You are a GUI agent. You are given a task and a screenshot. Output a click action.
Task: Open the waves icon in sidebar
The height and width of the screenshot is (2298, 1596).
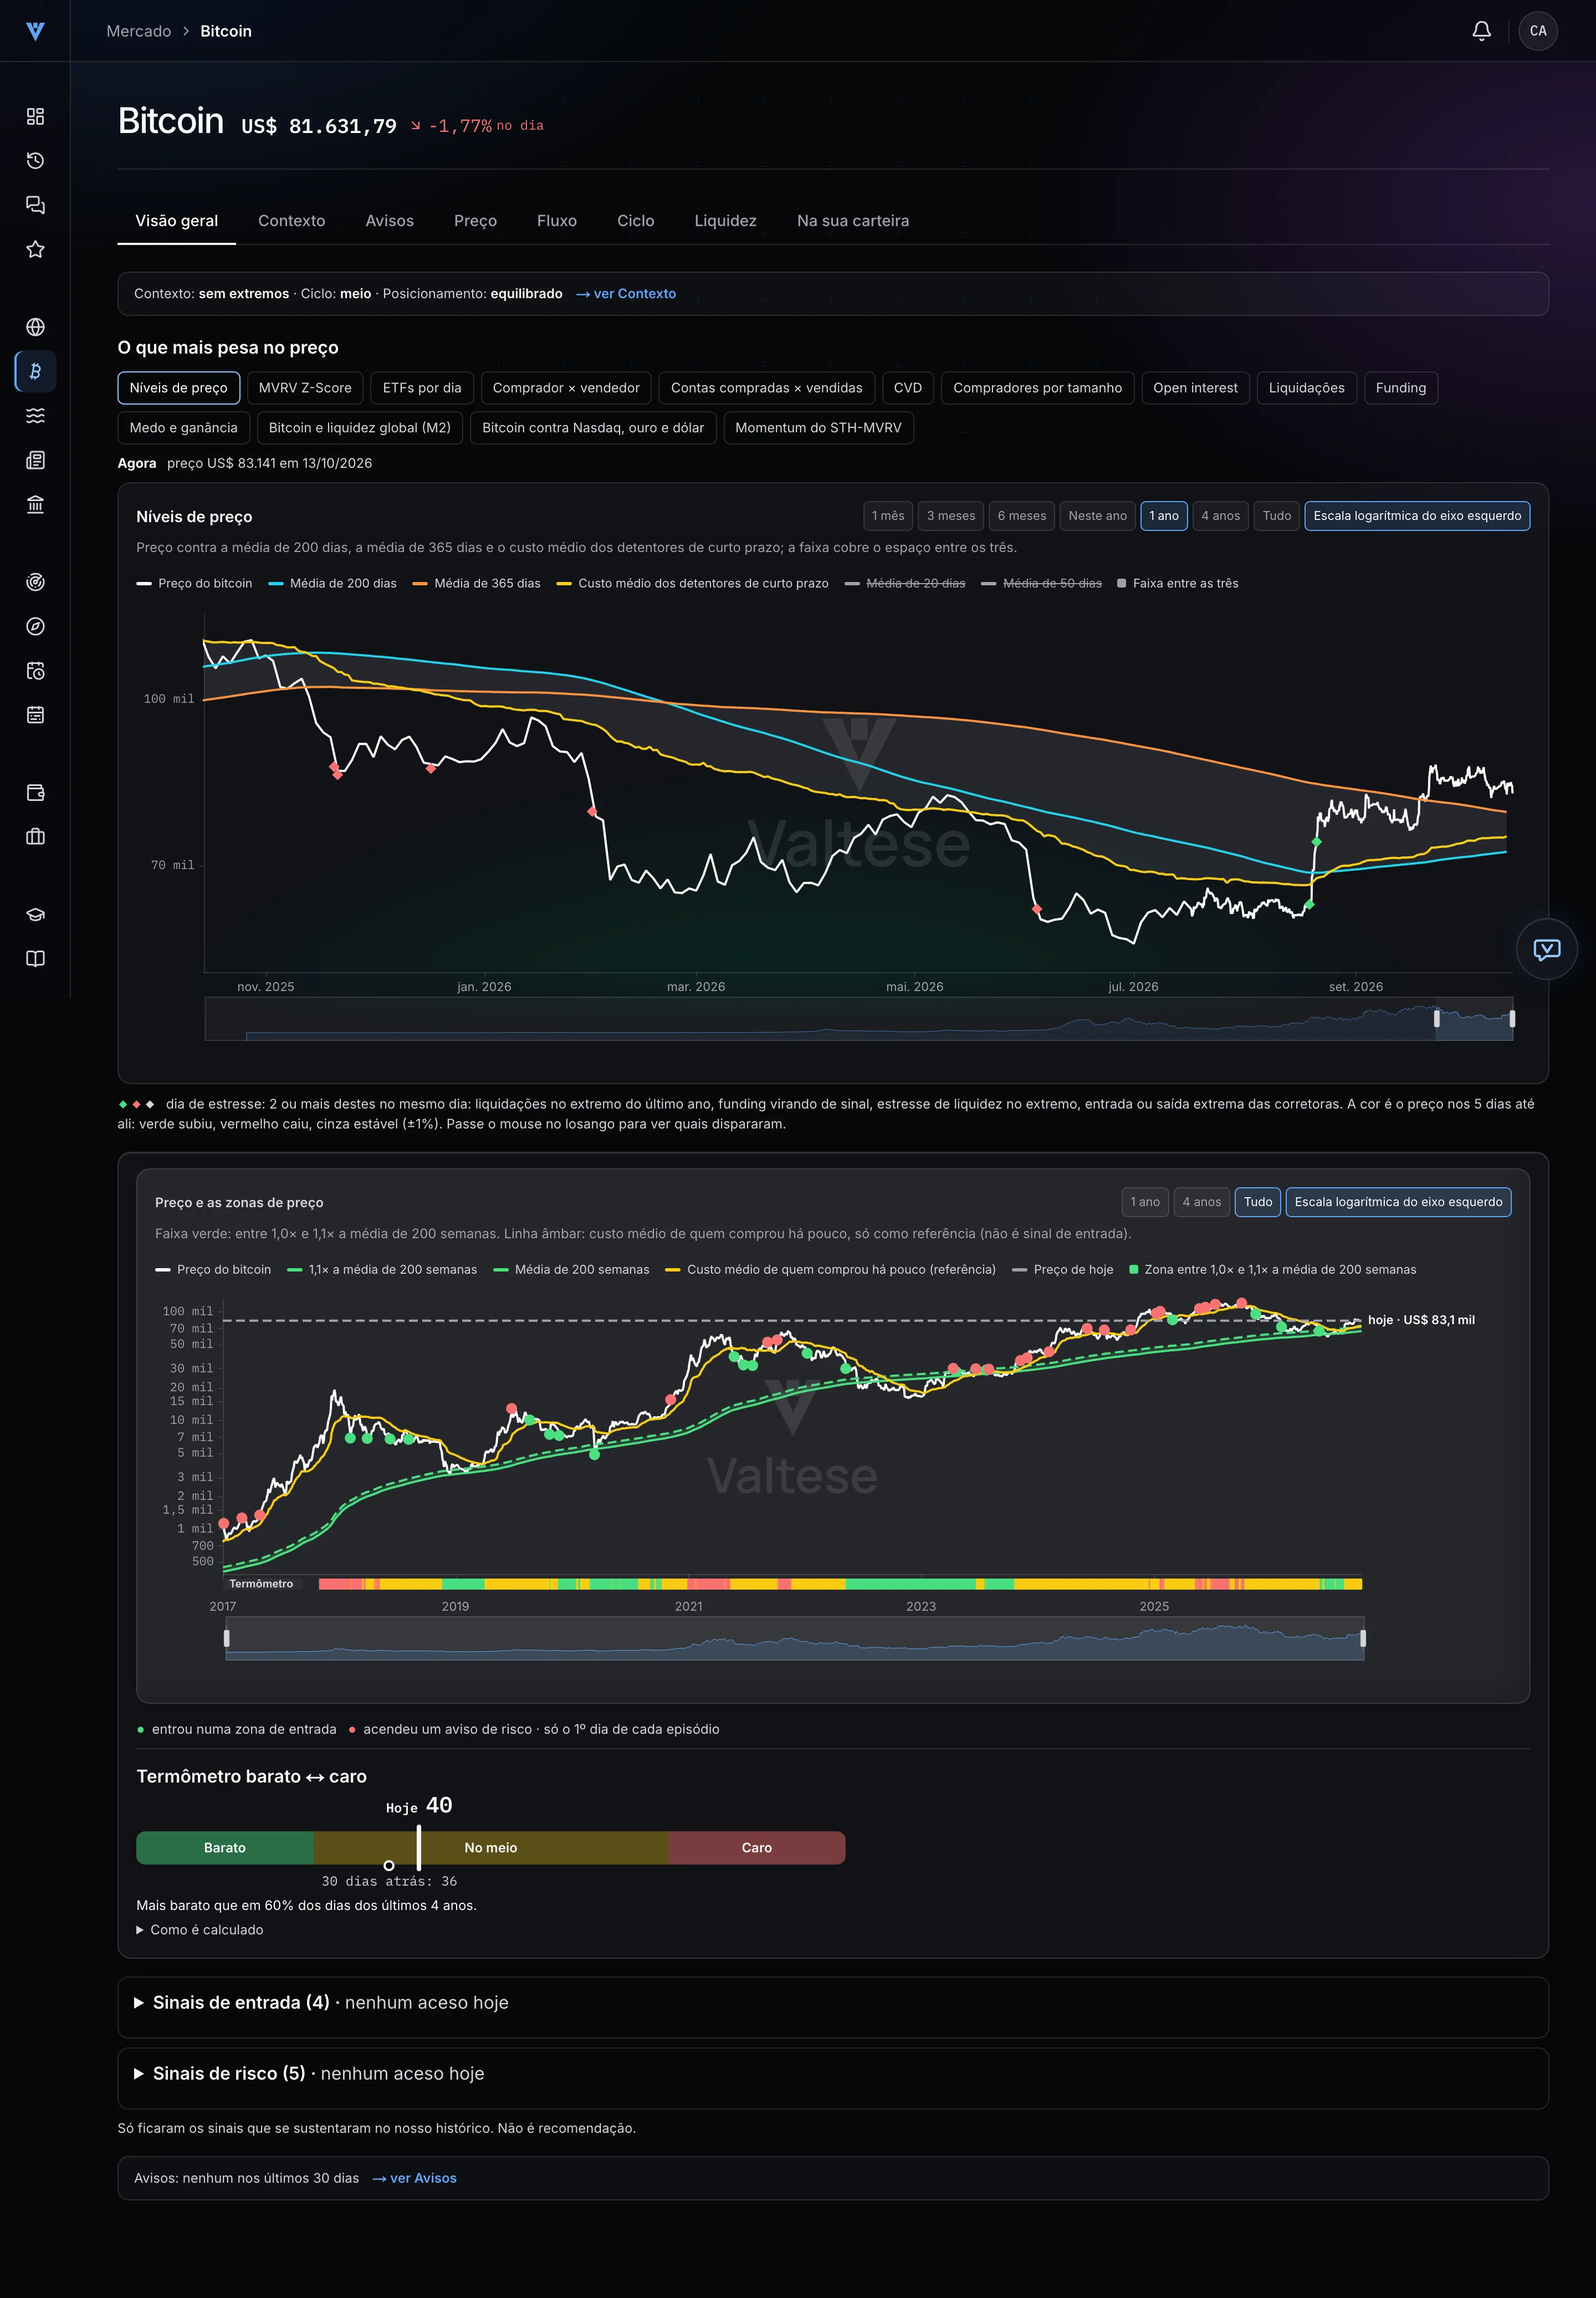pos(35,415)
